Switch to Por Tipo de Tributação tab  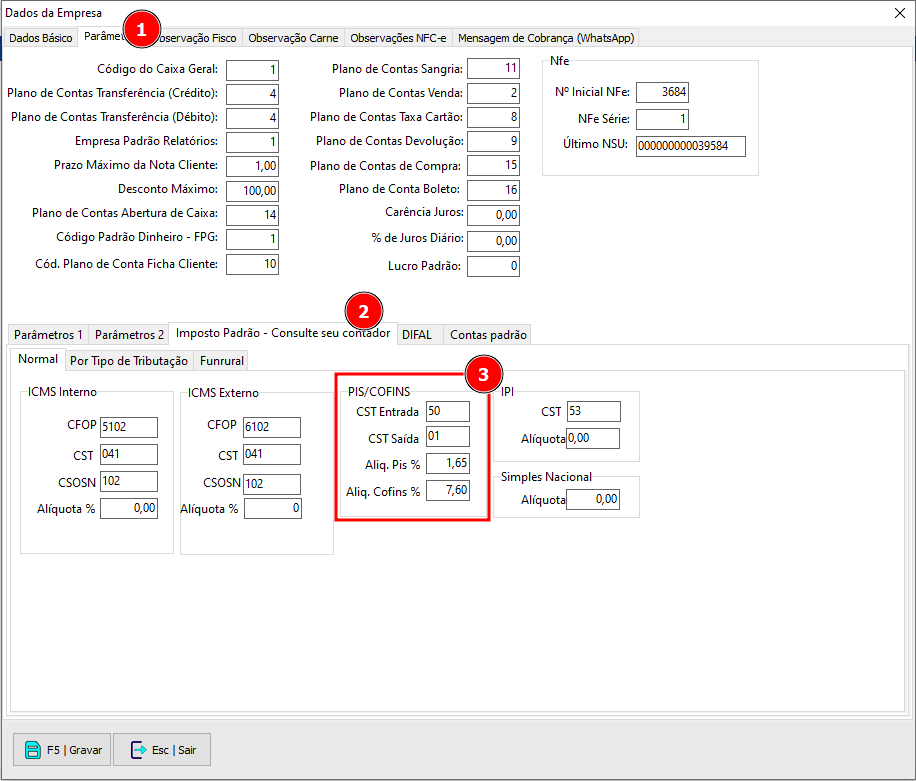click(129, 361)
